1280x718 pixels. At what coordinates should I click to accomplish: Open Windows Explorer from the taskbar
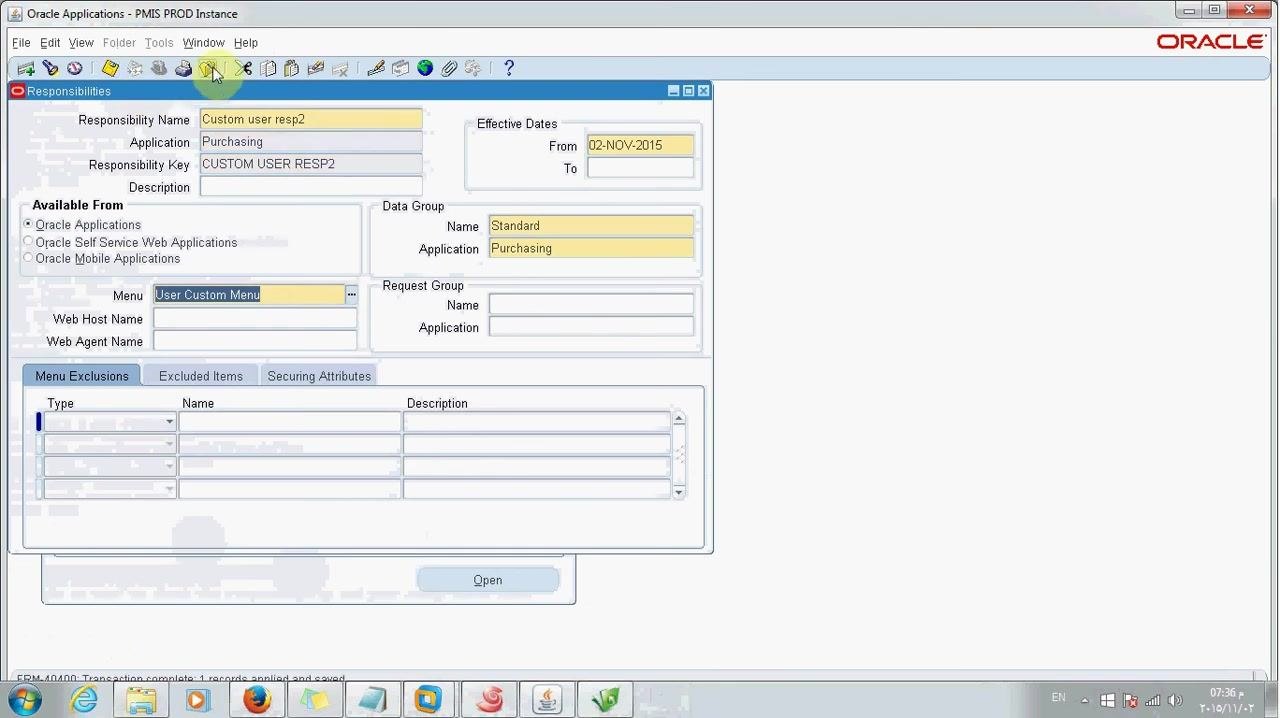(x=141, y=699)
